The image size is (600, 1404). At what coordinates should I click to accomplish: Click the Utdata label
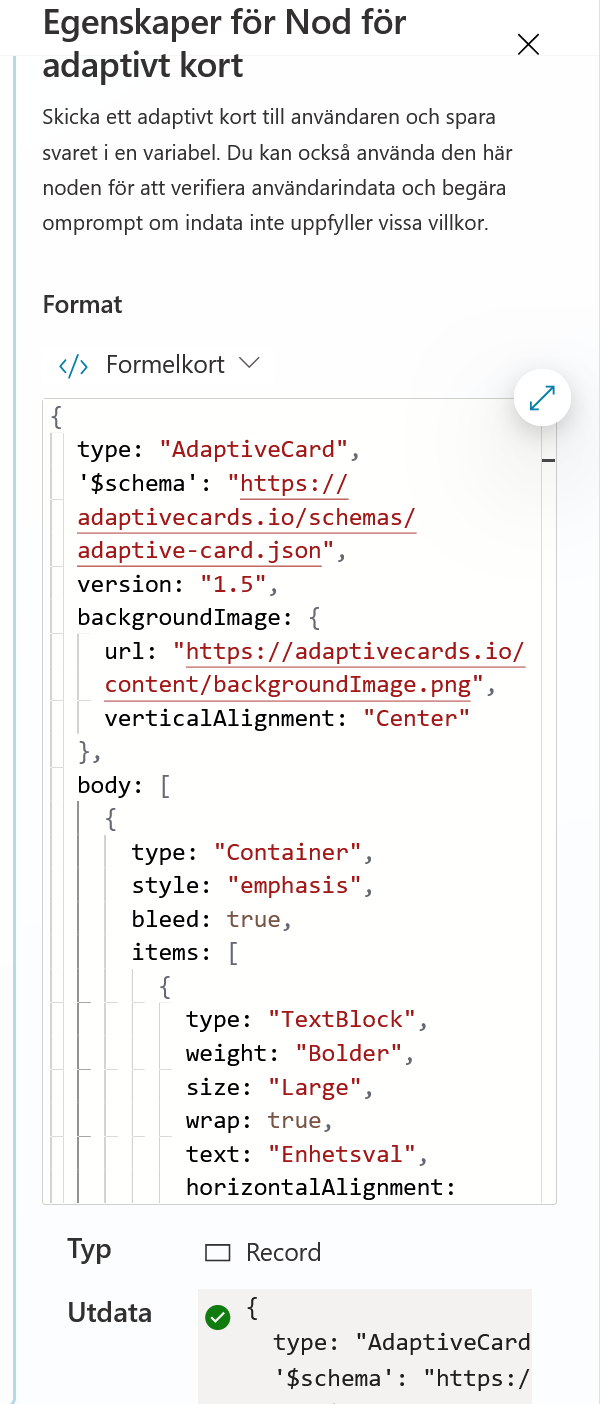(110, 1313)
